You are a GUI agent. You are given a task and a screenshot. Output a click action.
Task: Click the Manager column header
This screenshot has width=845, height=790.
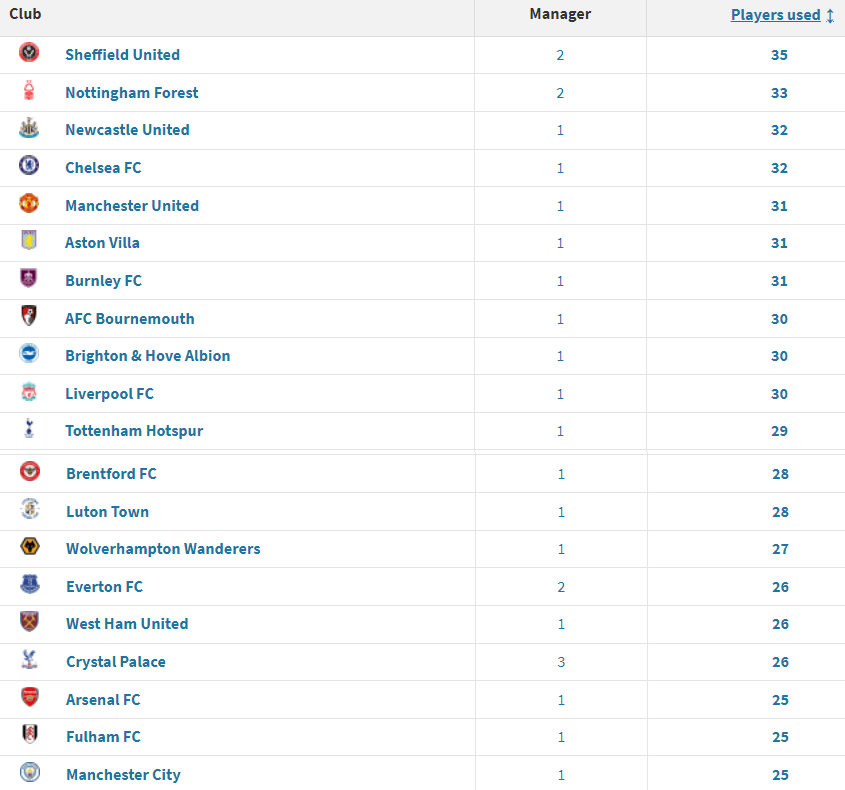(x=560, y=14)
